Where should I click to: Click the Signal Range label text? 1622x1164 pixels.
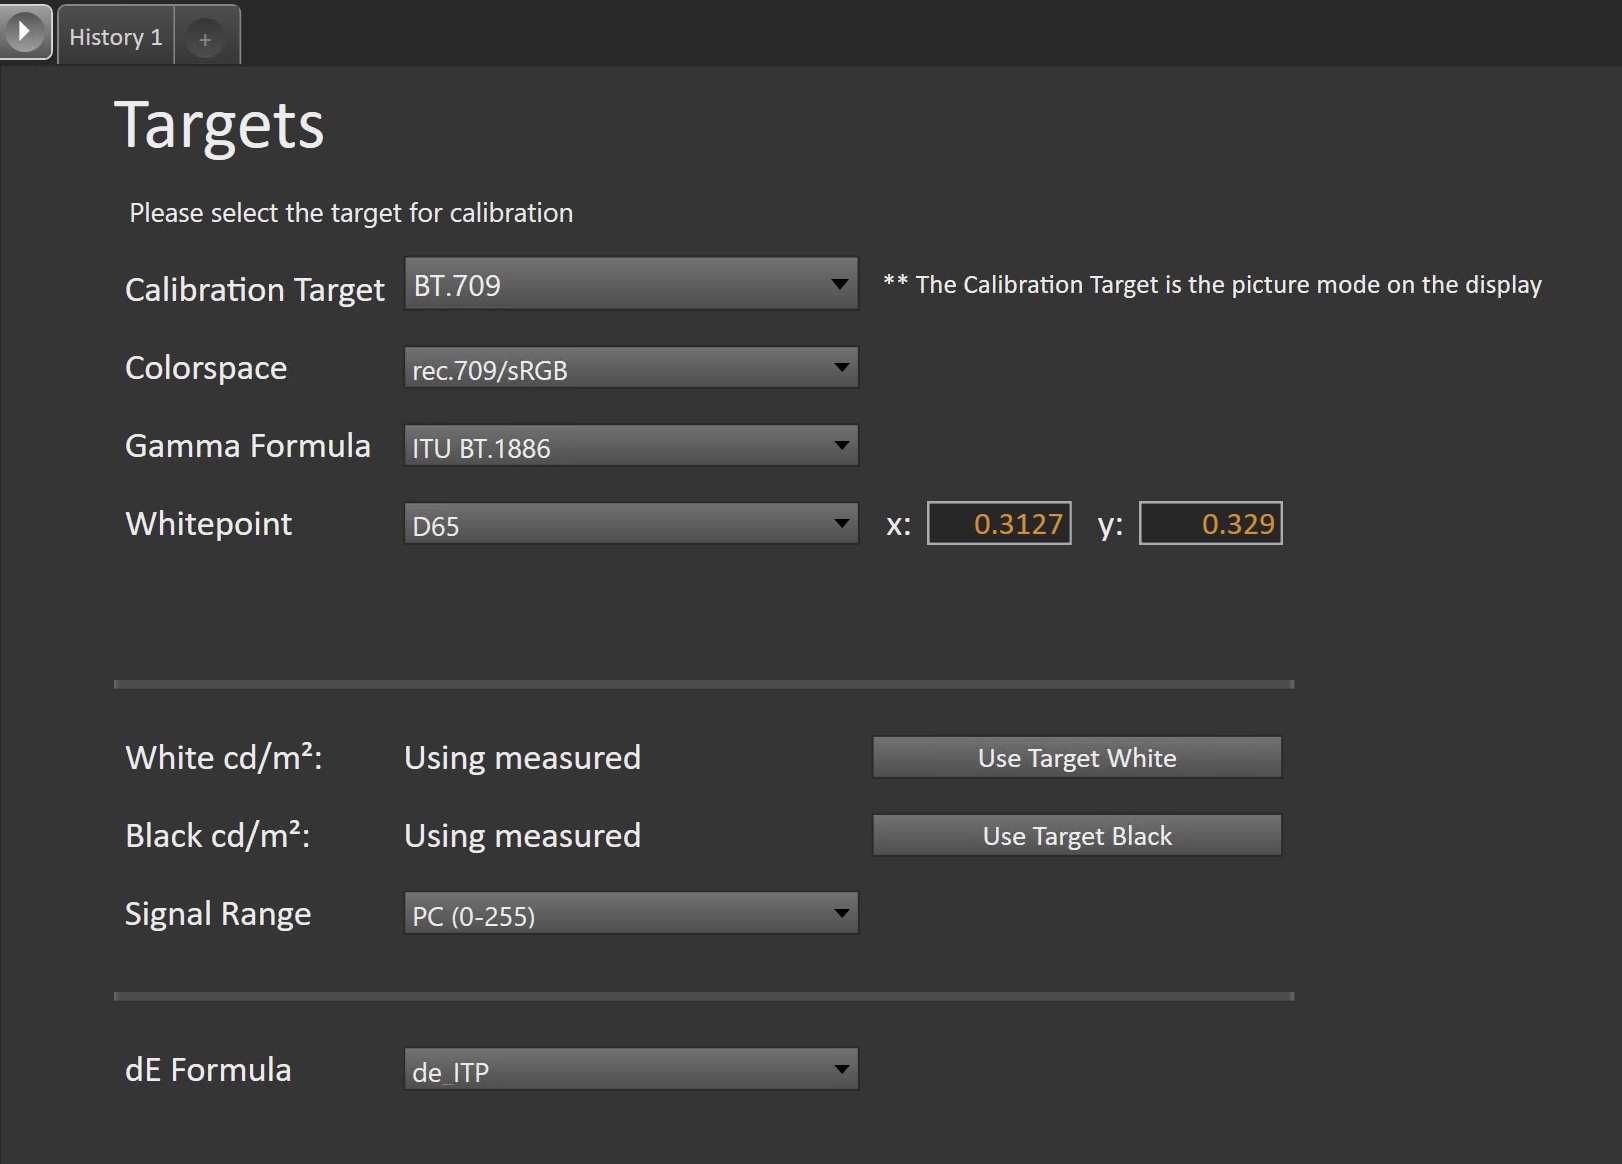click(x=218, y=914)
